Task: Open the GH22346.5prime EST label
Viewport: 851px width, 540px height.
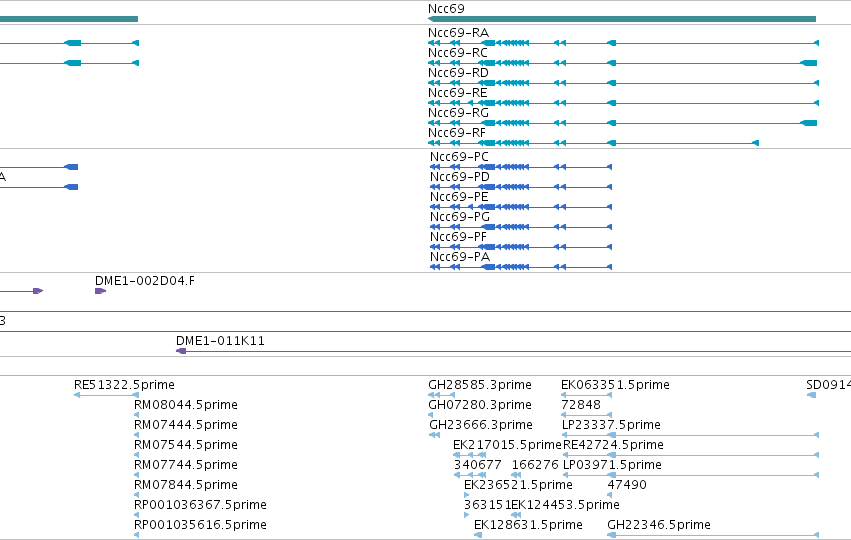Action: click(x=659, y=525)
